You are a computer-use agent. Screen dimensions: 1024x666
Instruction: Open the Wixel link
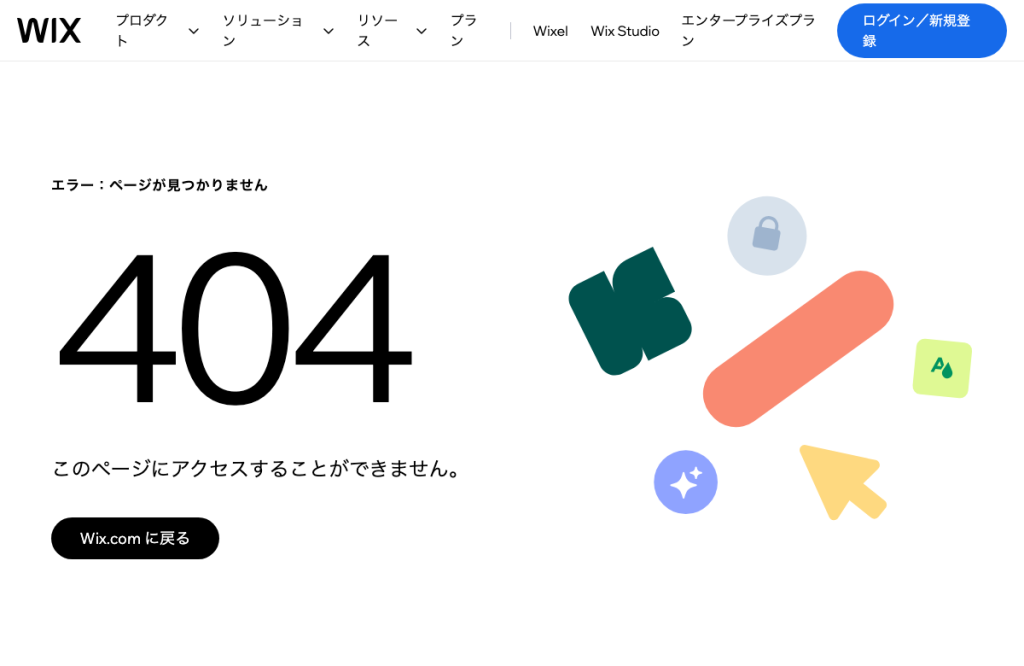[x=551, y=31]
